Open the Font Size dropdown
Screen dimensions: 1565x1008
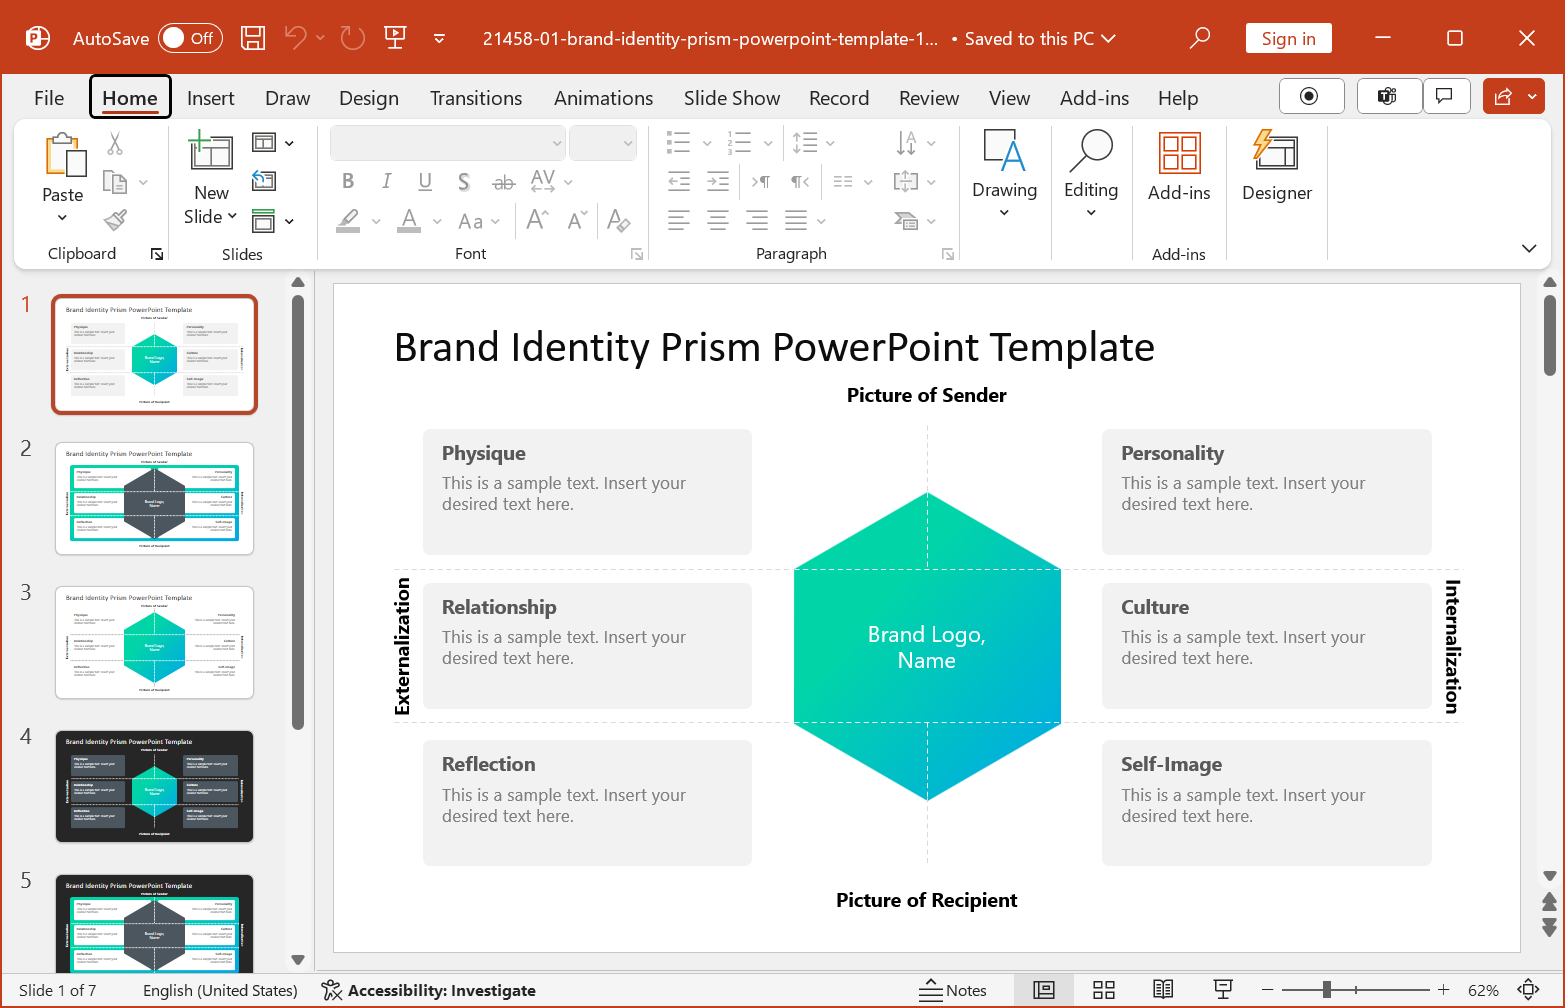[x=627, y=142]
